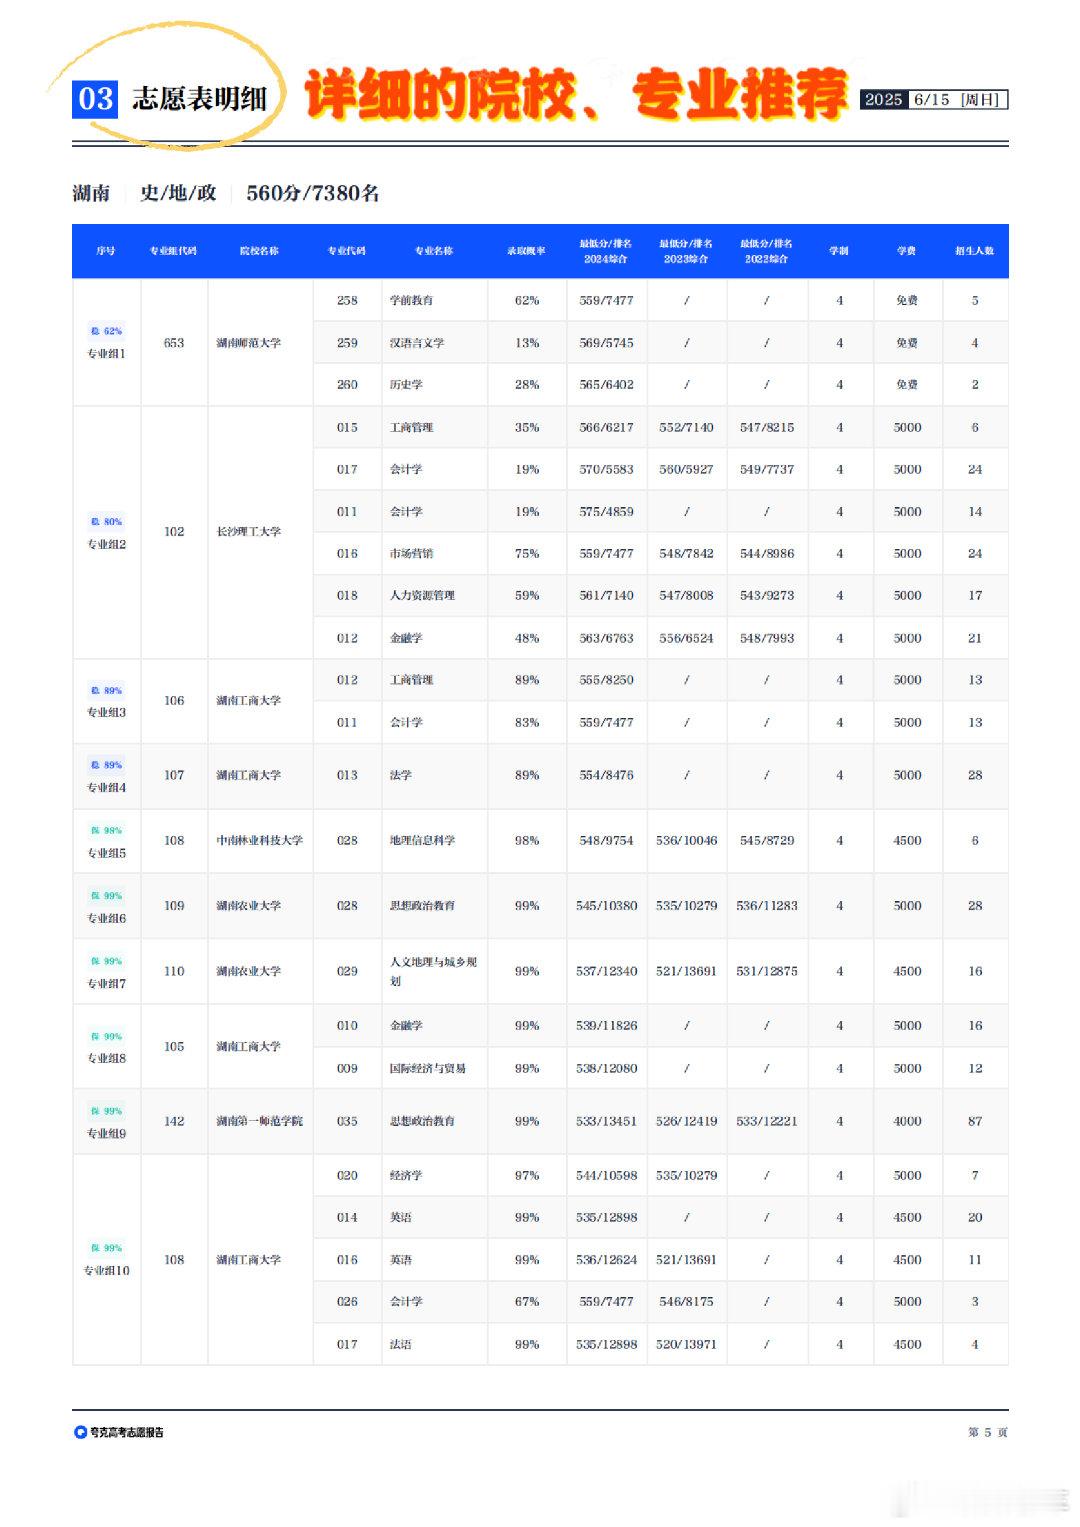Image resolution: width=1080 pixels, height=1527 pixels.
Task: Click the 565/6402 score cell
Action: click(606, 385)
